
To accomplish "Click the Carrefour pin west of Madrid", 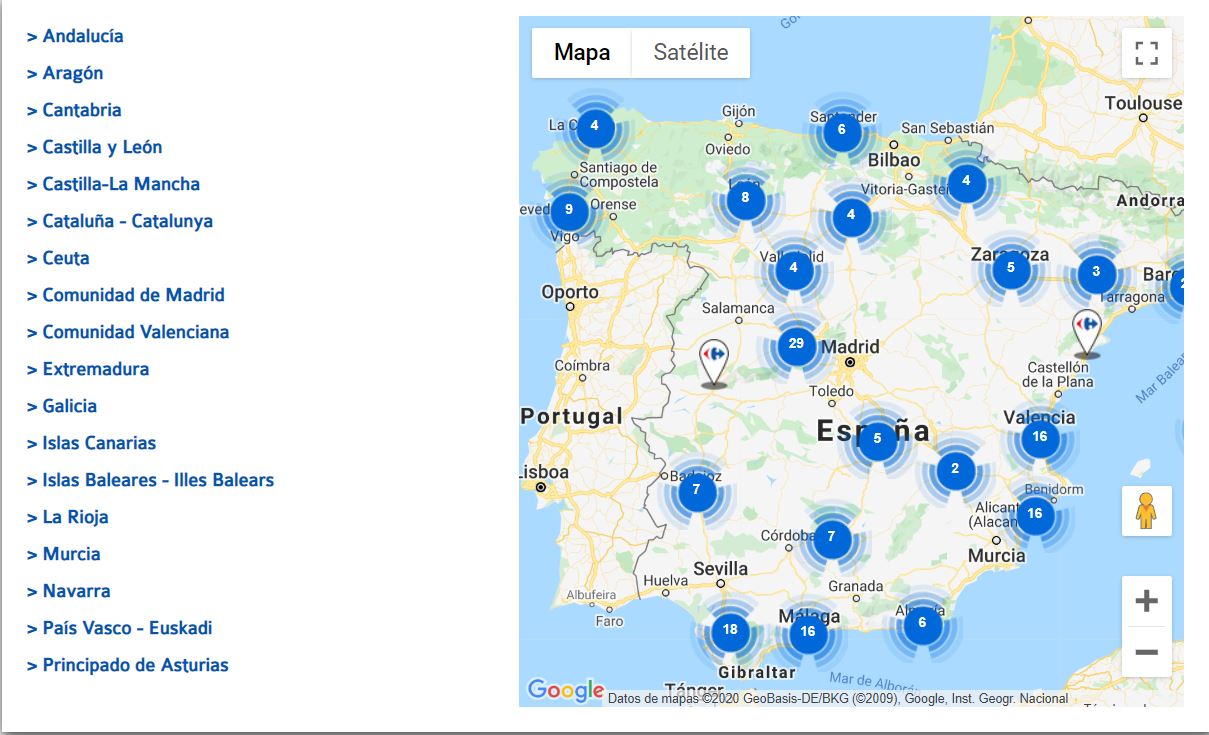I will [x=713, y=361].
